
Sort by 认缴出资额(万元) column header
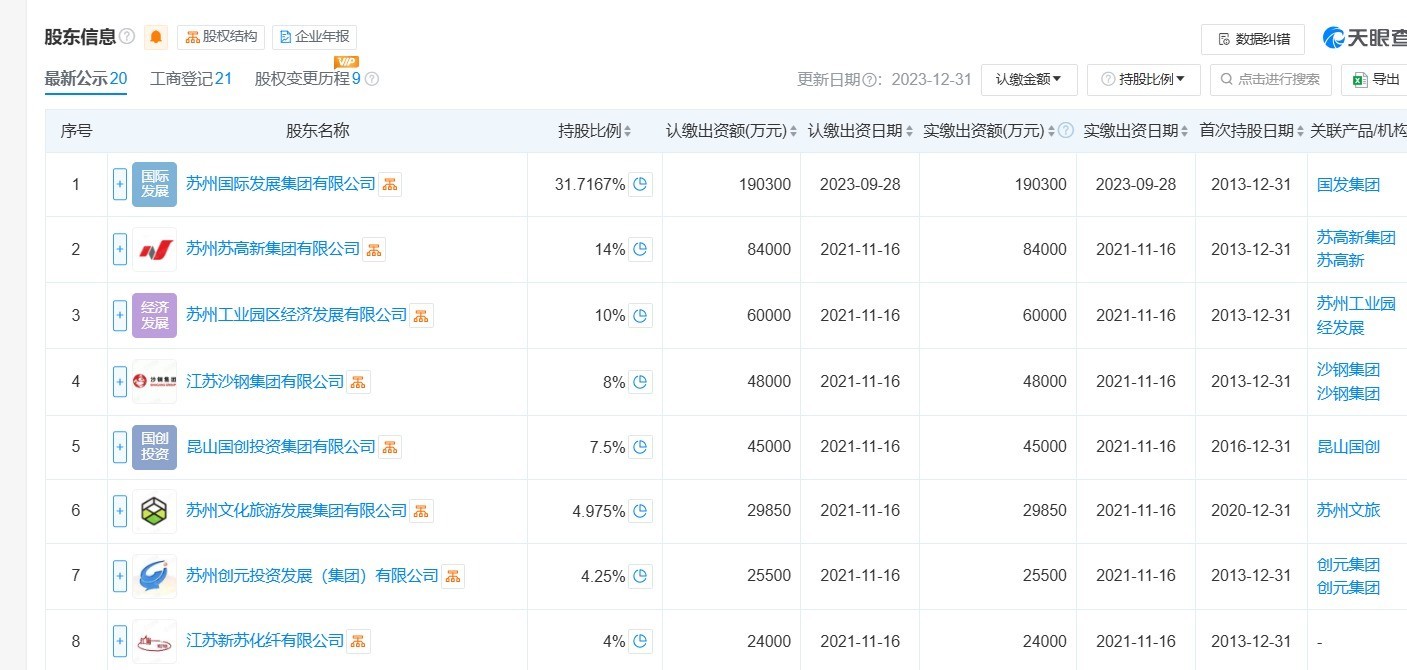coord(733,131)
